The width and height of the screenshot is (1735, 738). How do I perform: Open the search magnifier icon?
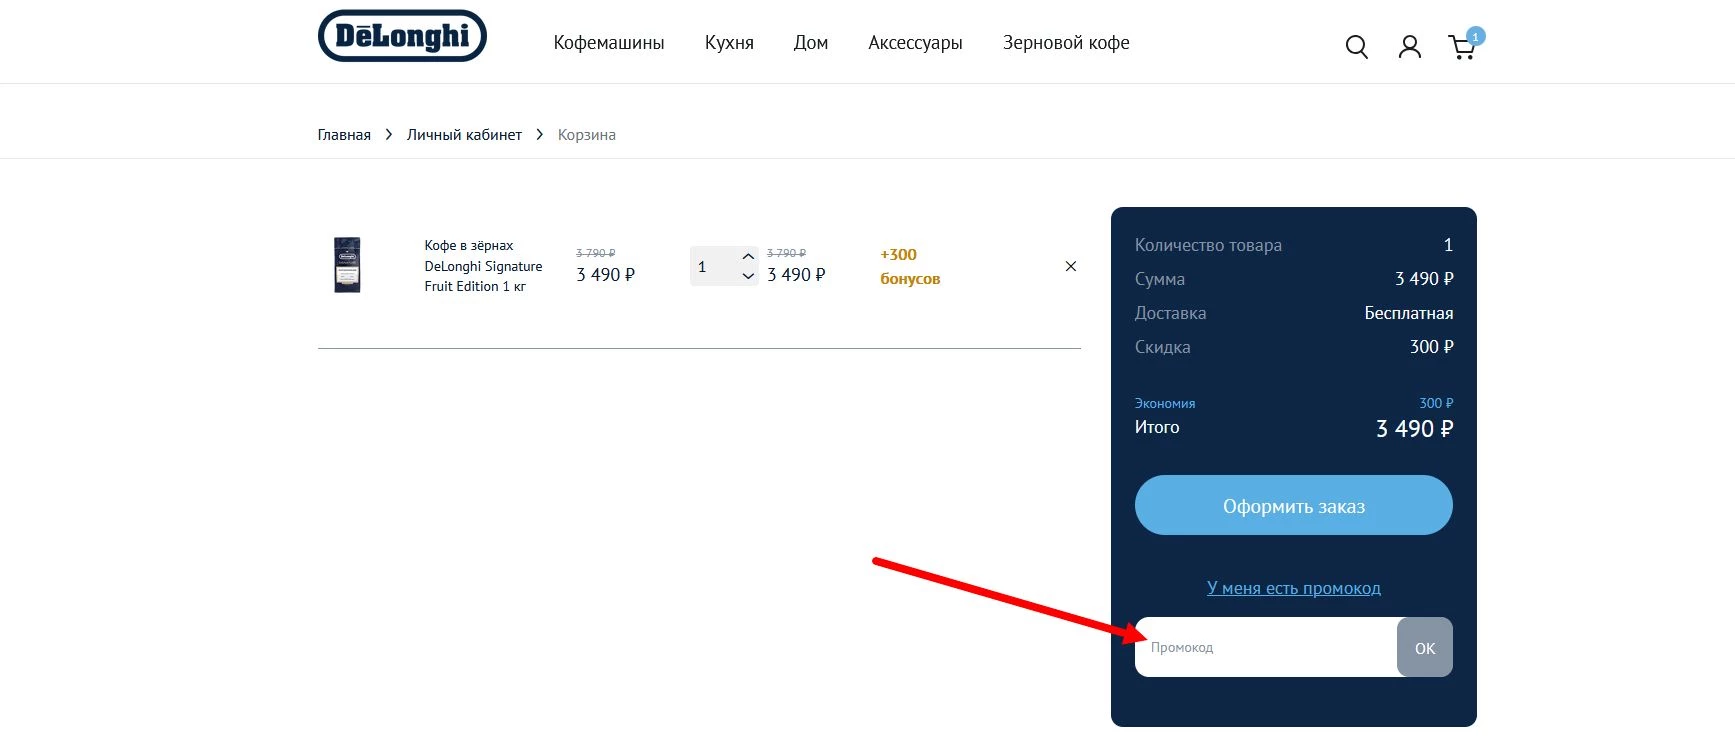[x=1356, y=47]
